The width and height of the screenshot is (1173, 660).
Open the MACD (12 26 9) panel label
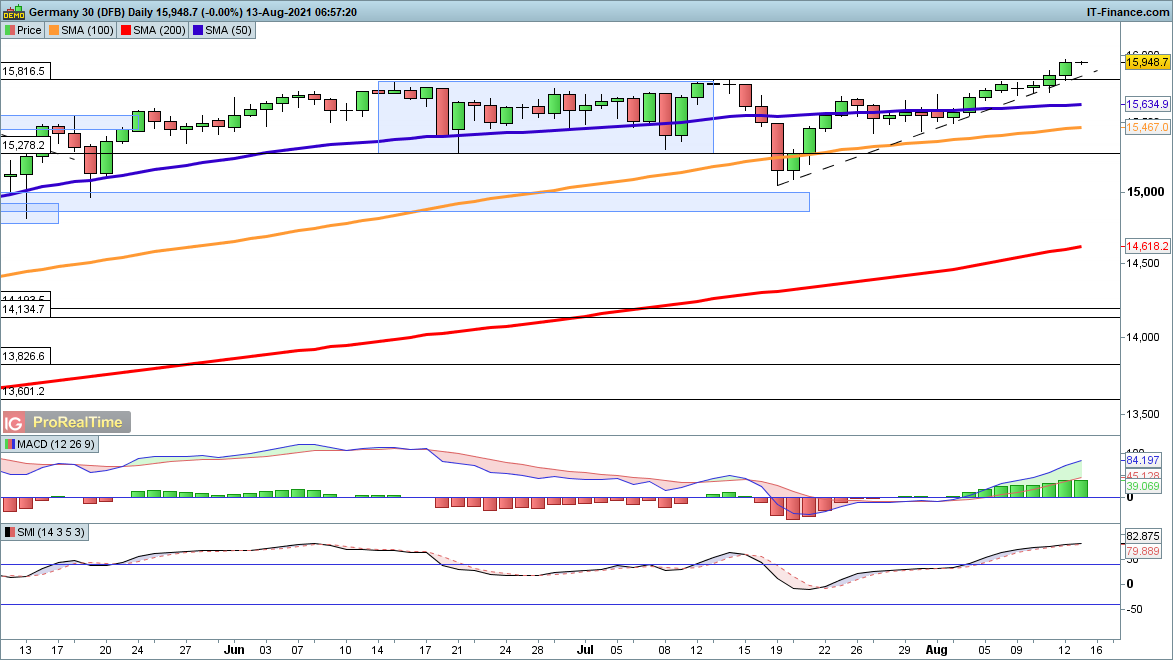50,443
